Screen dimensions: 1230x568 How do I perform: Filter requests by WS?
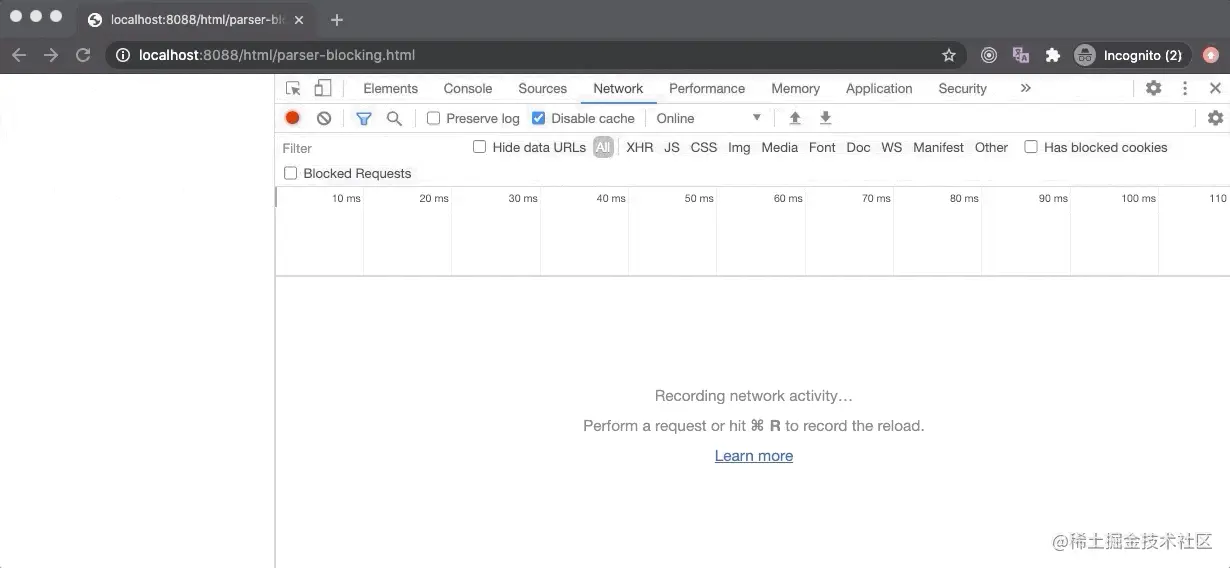click(x=892, y=147)
